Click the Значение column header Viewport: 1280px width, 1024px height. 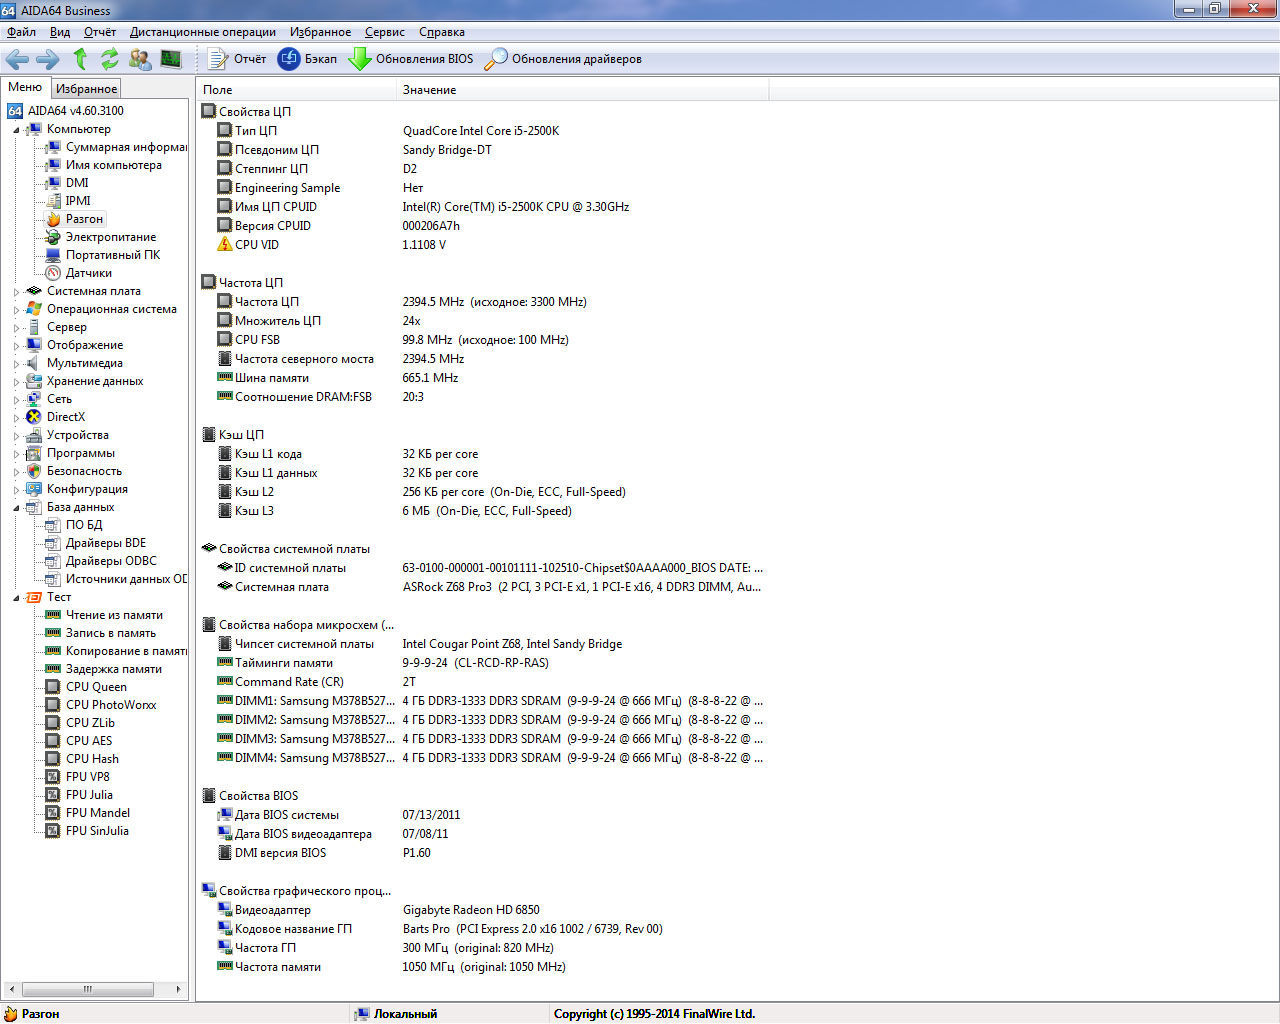click(583, 90)
